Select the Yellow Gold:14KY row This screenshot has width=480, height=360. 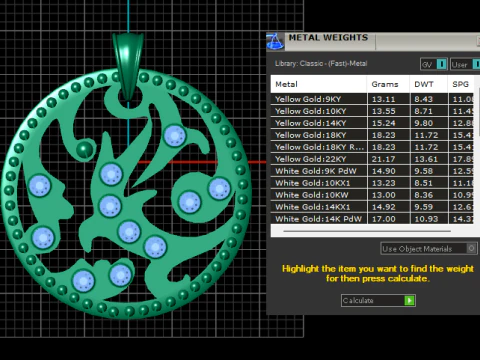(372, 123)
